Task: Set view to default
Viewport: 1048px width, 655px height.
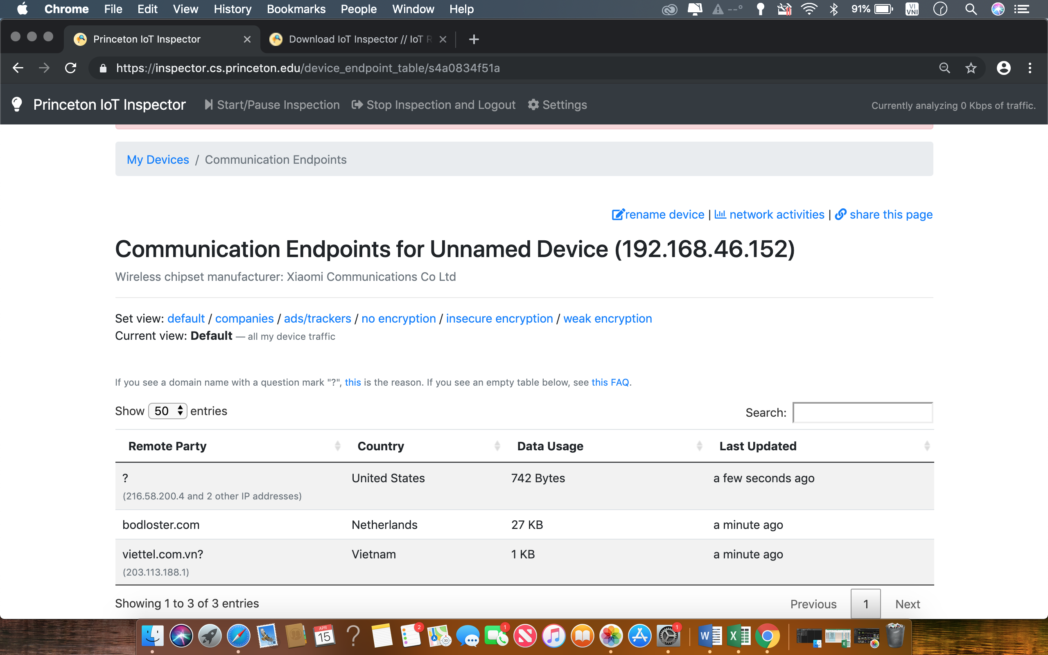Action: (x=186, y=319)
